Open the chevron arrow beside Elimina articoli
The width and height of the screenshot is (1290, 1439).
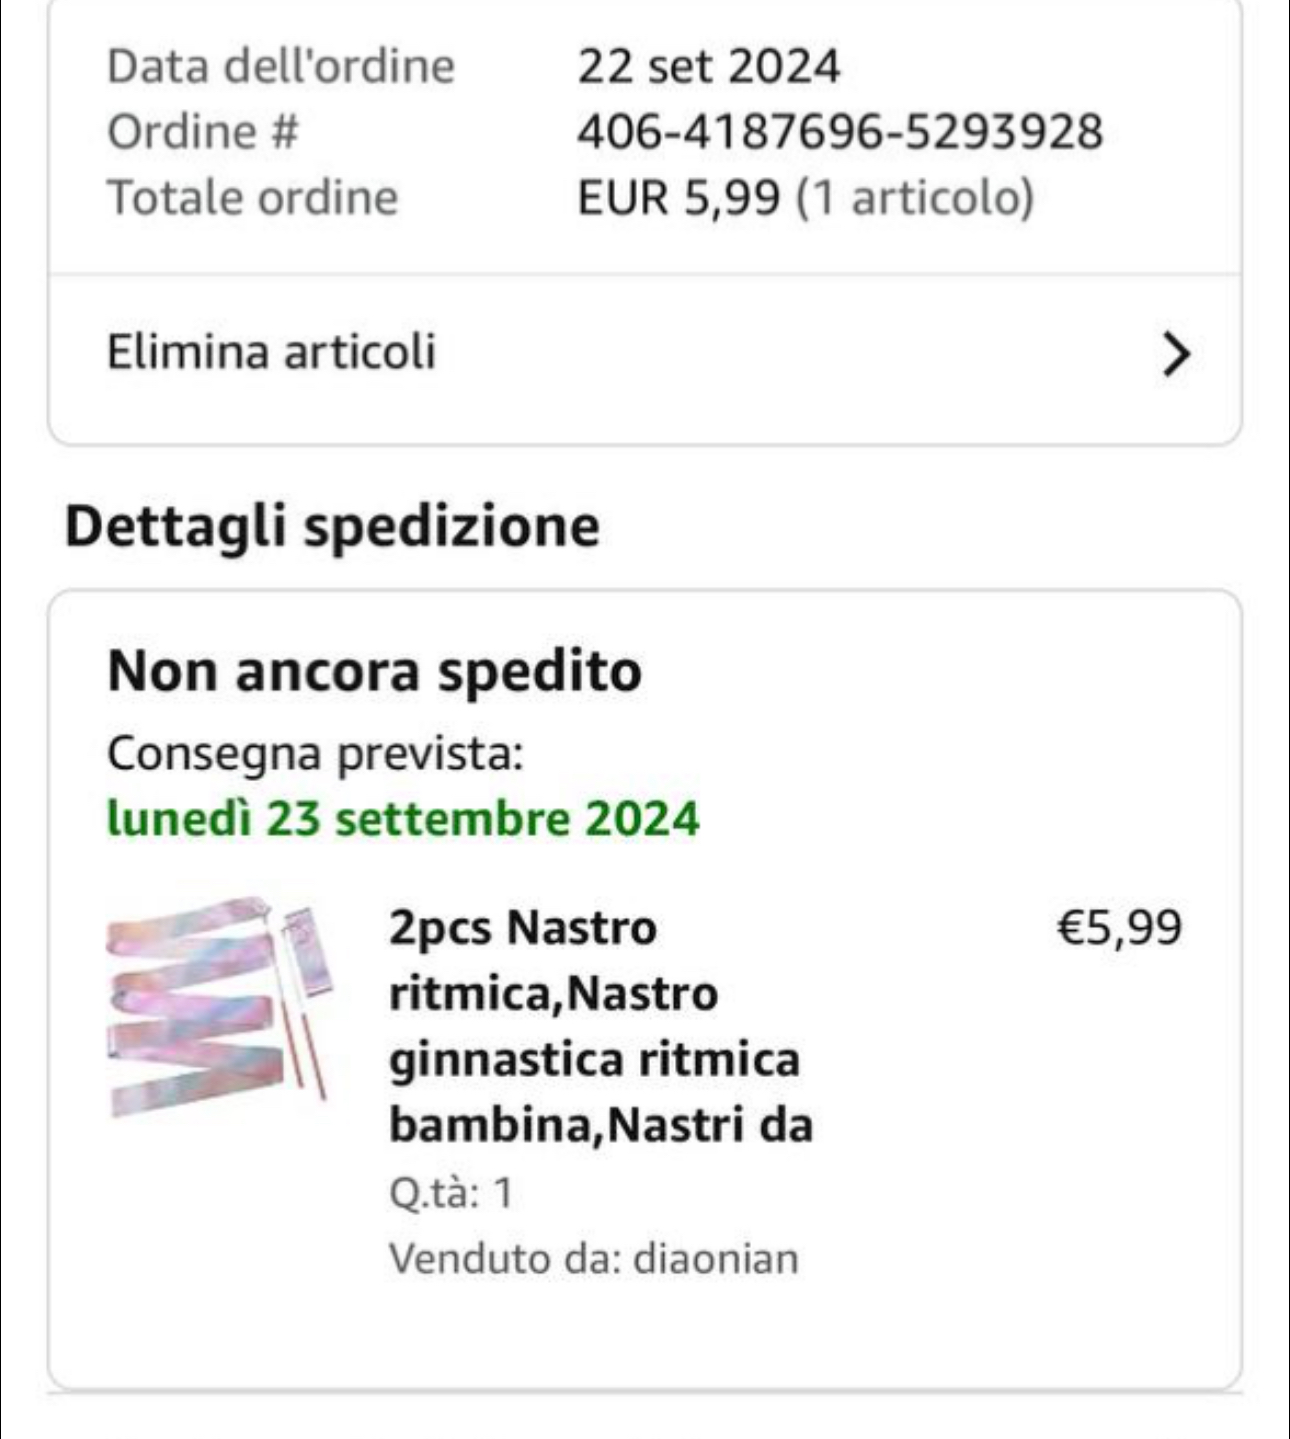click(x=1176, y=354)
